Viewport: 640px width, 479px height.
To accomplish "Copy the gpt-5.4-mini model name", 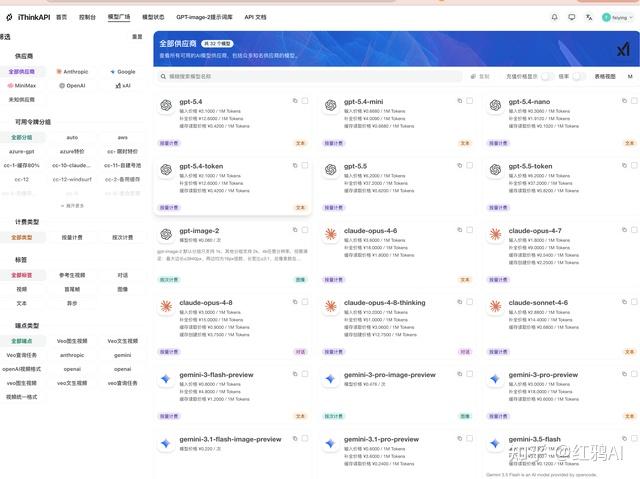I will pos(460,101).
